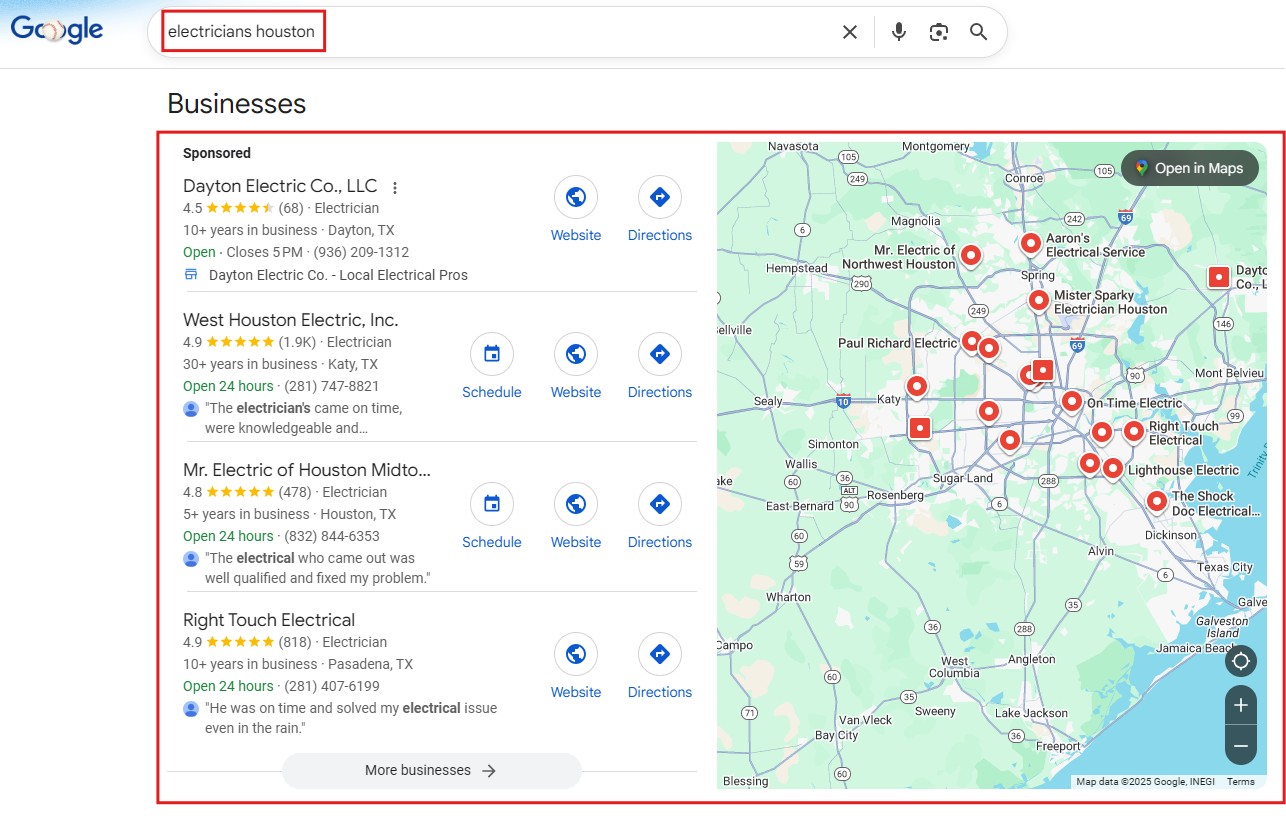The image size is (1286, 820).
Task: Click the Directions icon for West Houston Electric
Action: tap(659, 353)
